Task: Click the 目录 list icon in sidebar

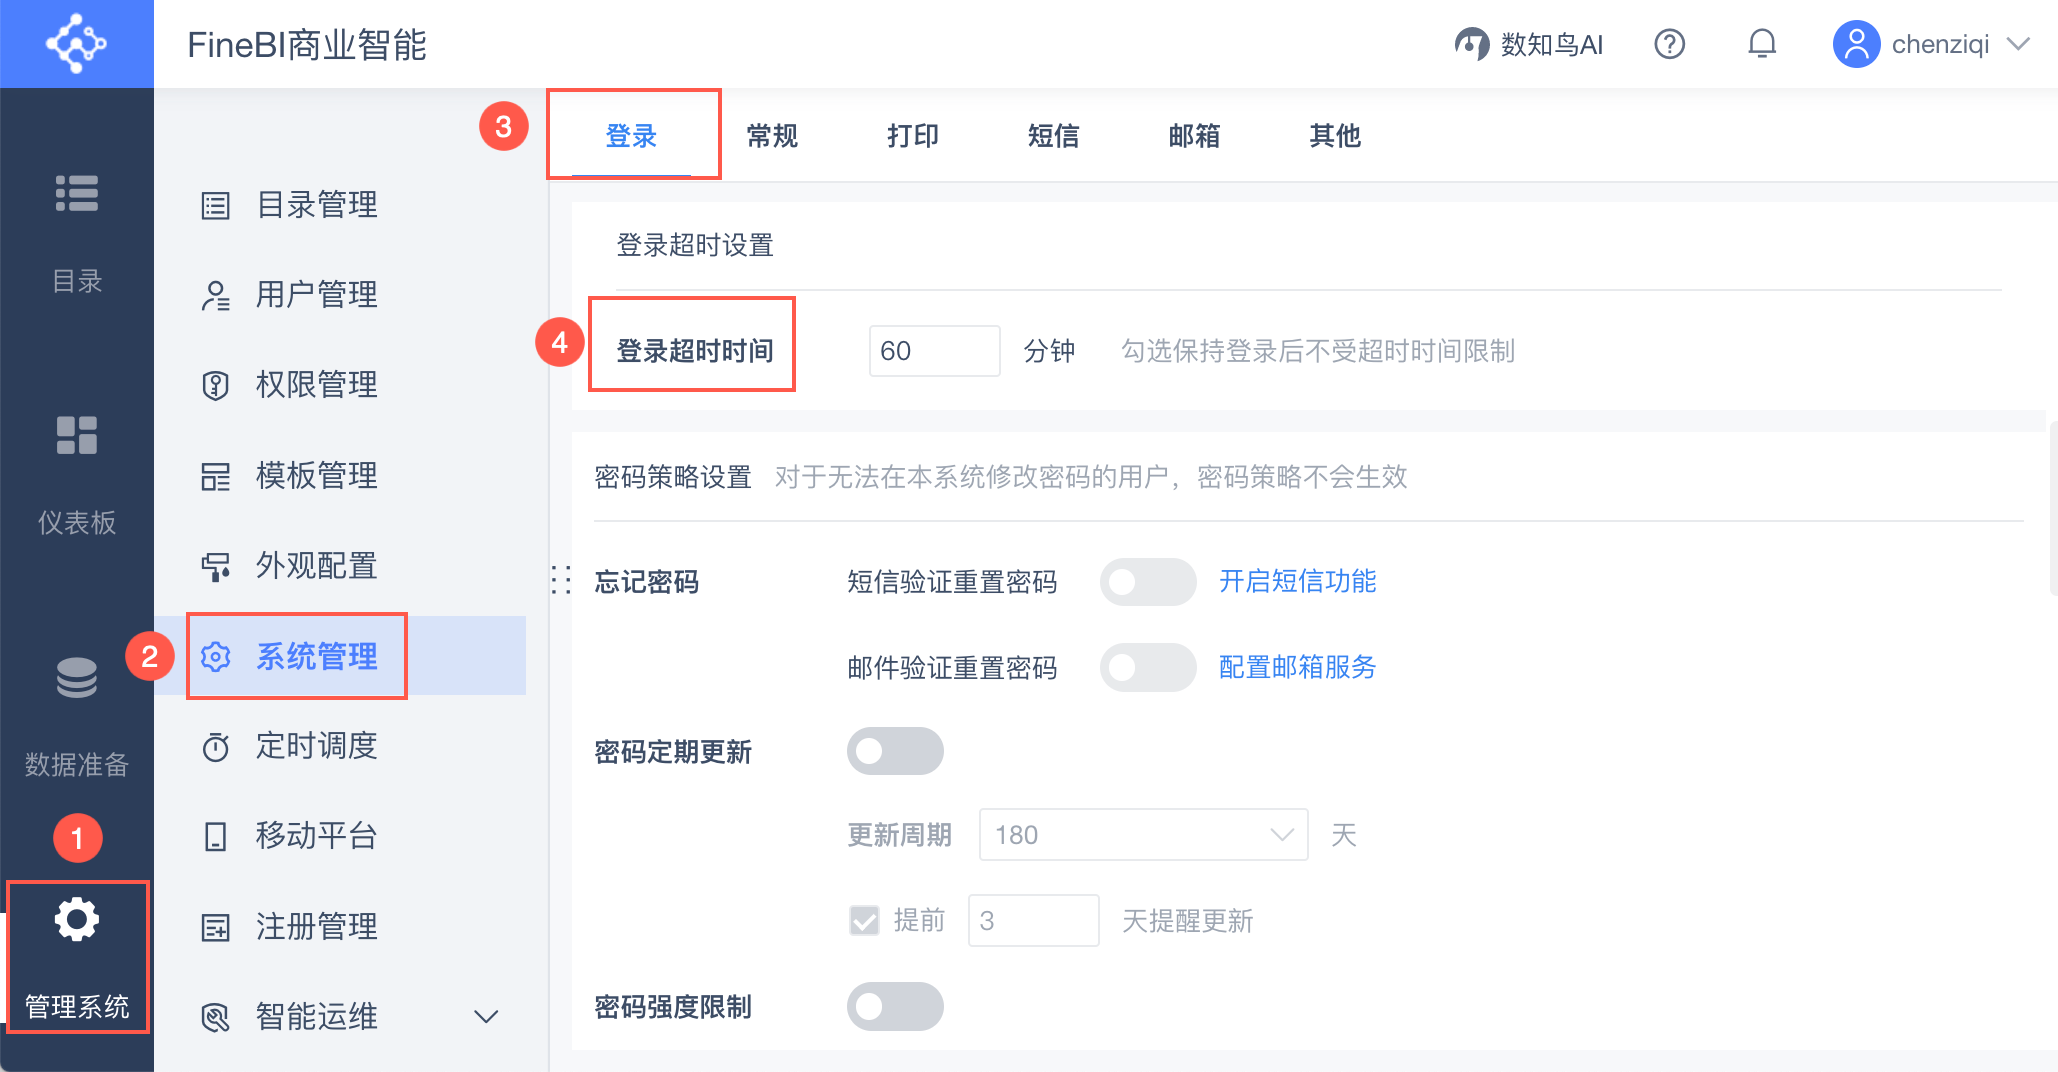Action: [77, 194]
